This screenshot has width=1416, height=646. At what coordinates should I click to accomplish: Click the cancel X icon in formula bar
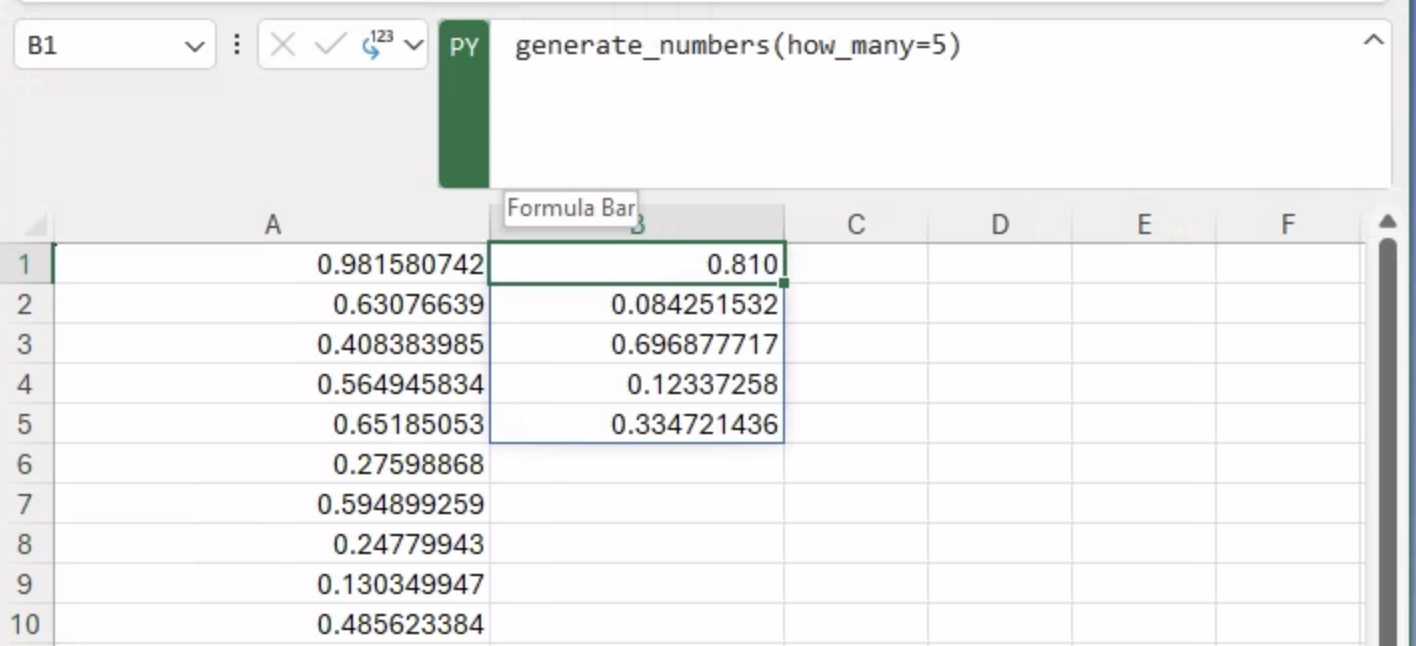(283, 45)
